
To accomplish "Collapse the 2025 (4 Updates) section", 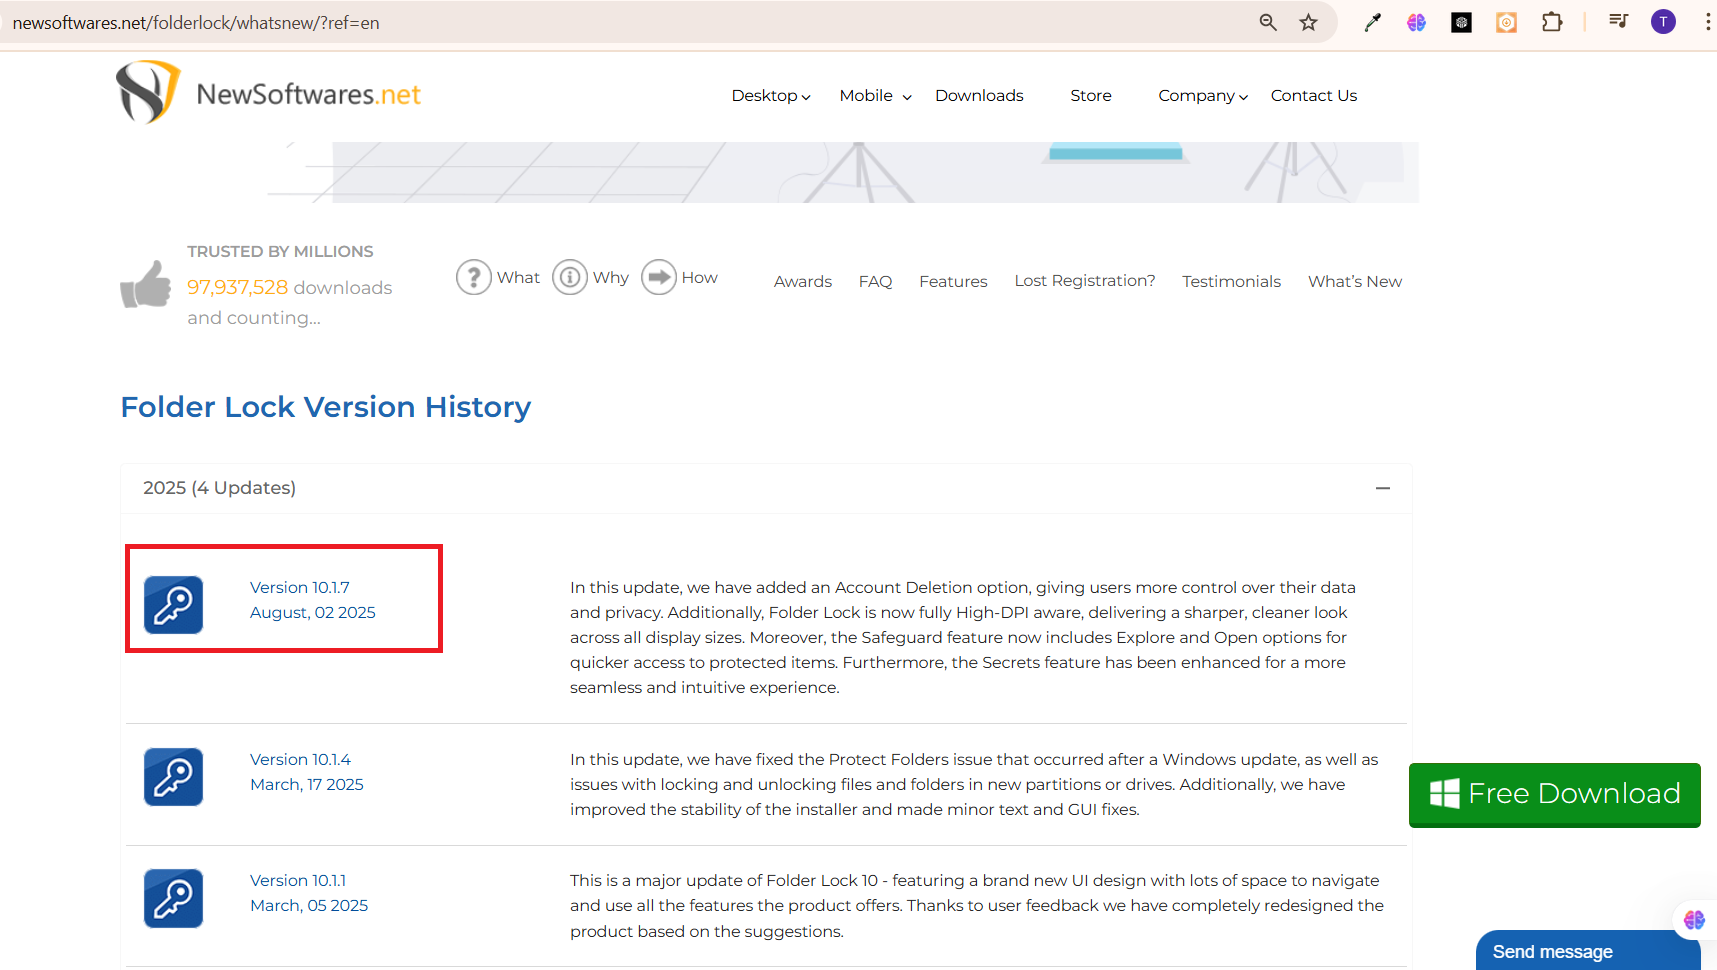I will pos(1383,488).
